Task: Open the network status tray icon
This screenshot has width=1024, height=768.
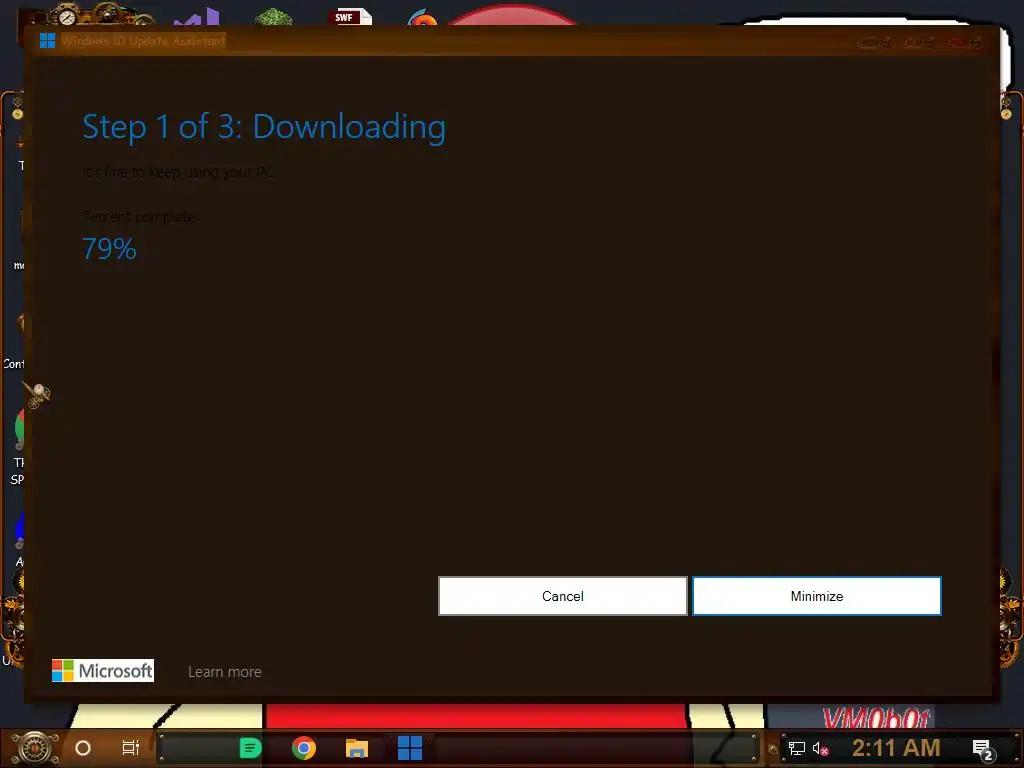Action: point(797,748)
